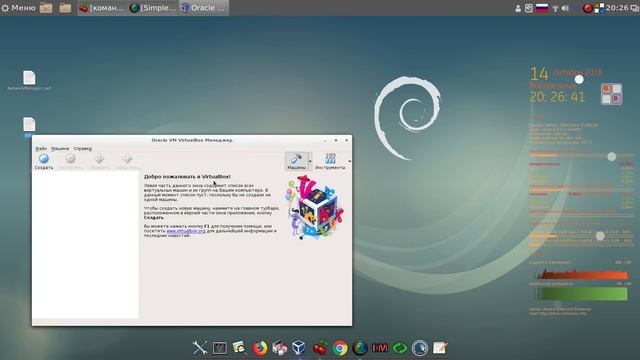Open the Машина menu in VirtualBox
The width and height of the screenshot is (640, 360).
click(60, 149)
